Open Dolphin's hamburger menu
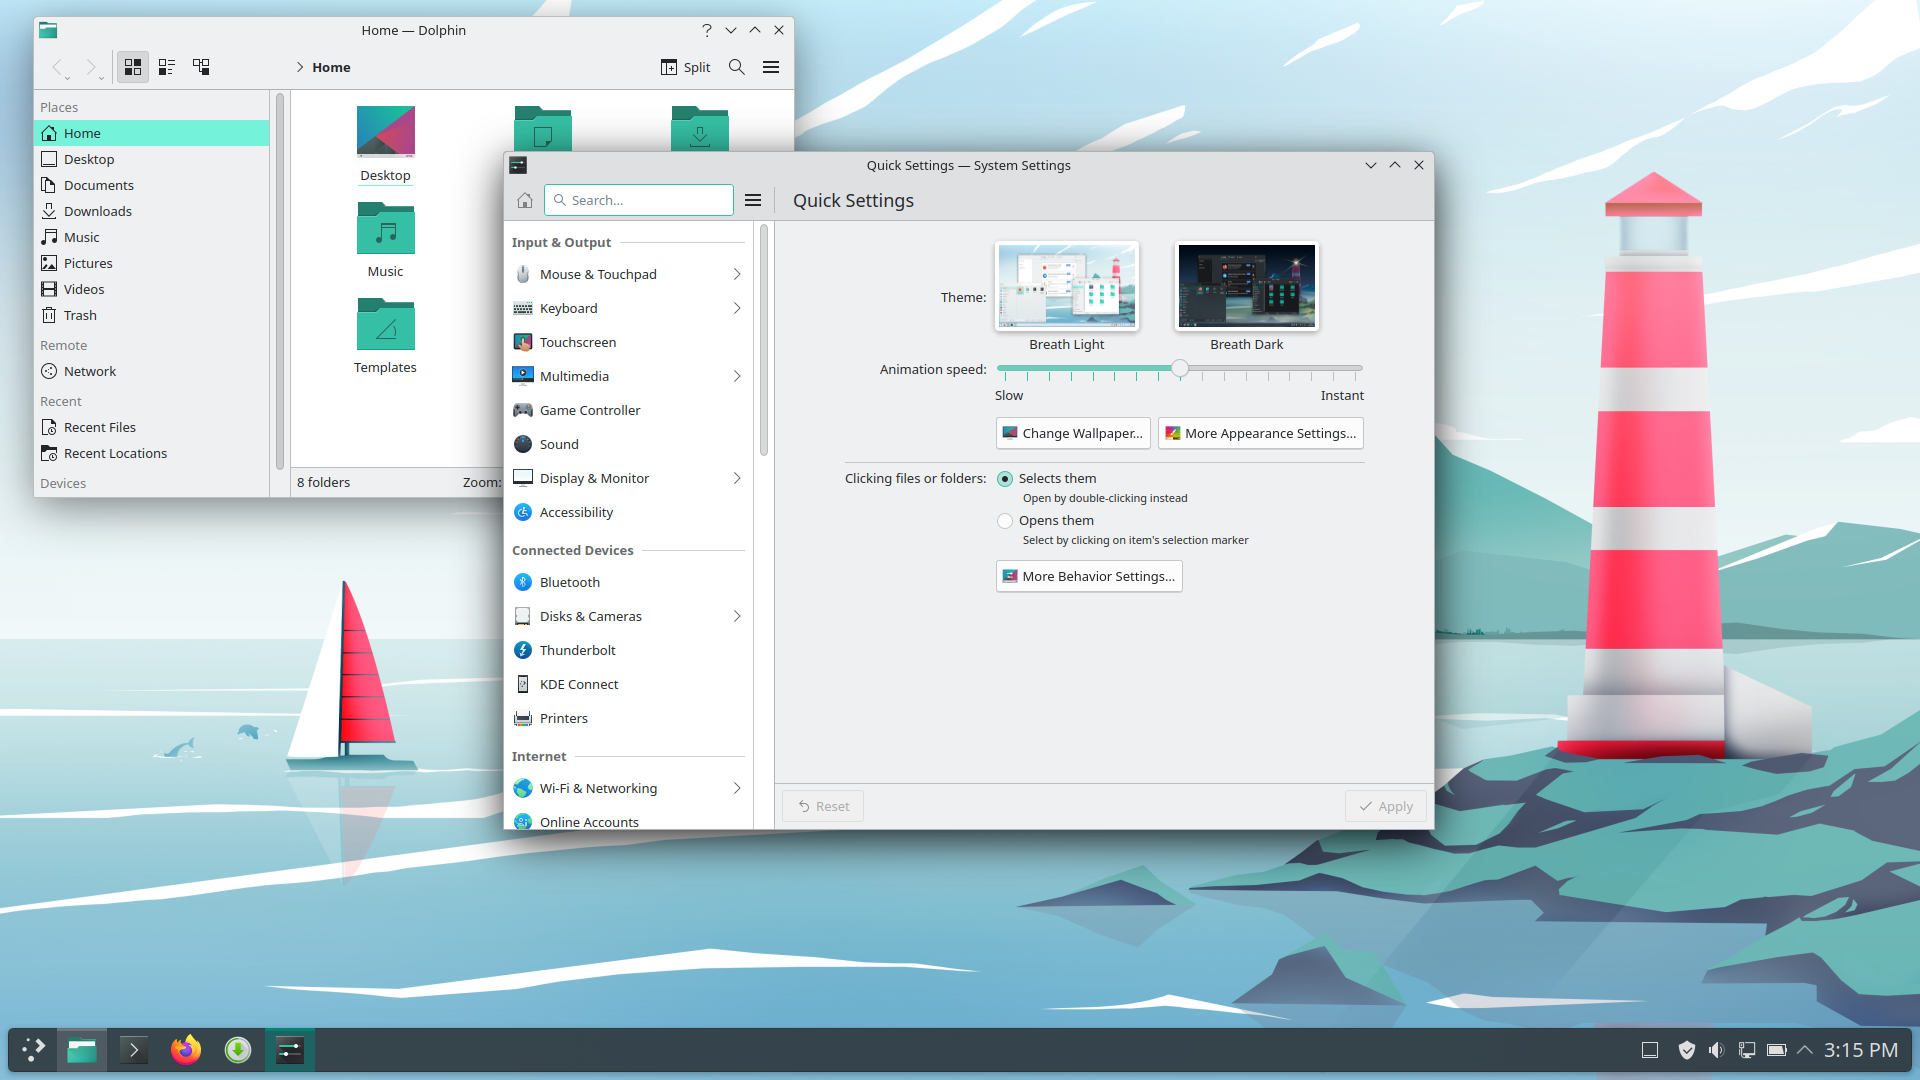The image size is (1920, 1080). pyautogui.click(x=771, y=67)
